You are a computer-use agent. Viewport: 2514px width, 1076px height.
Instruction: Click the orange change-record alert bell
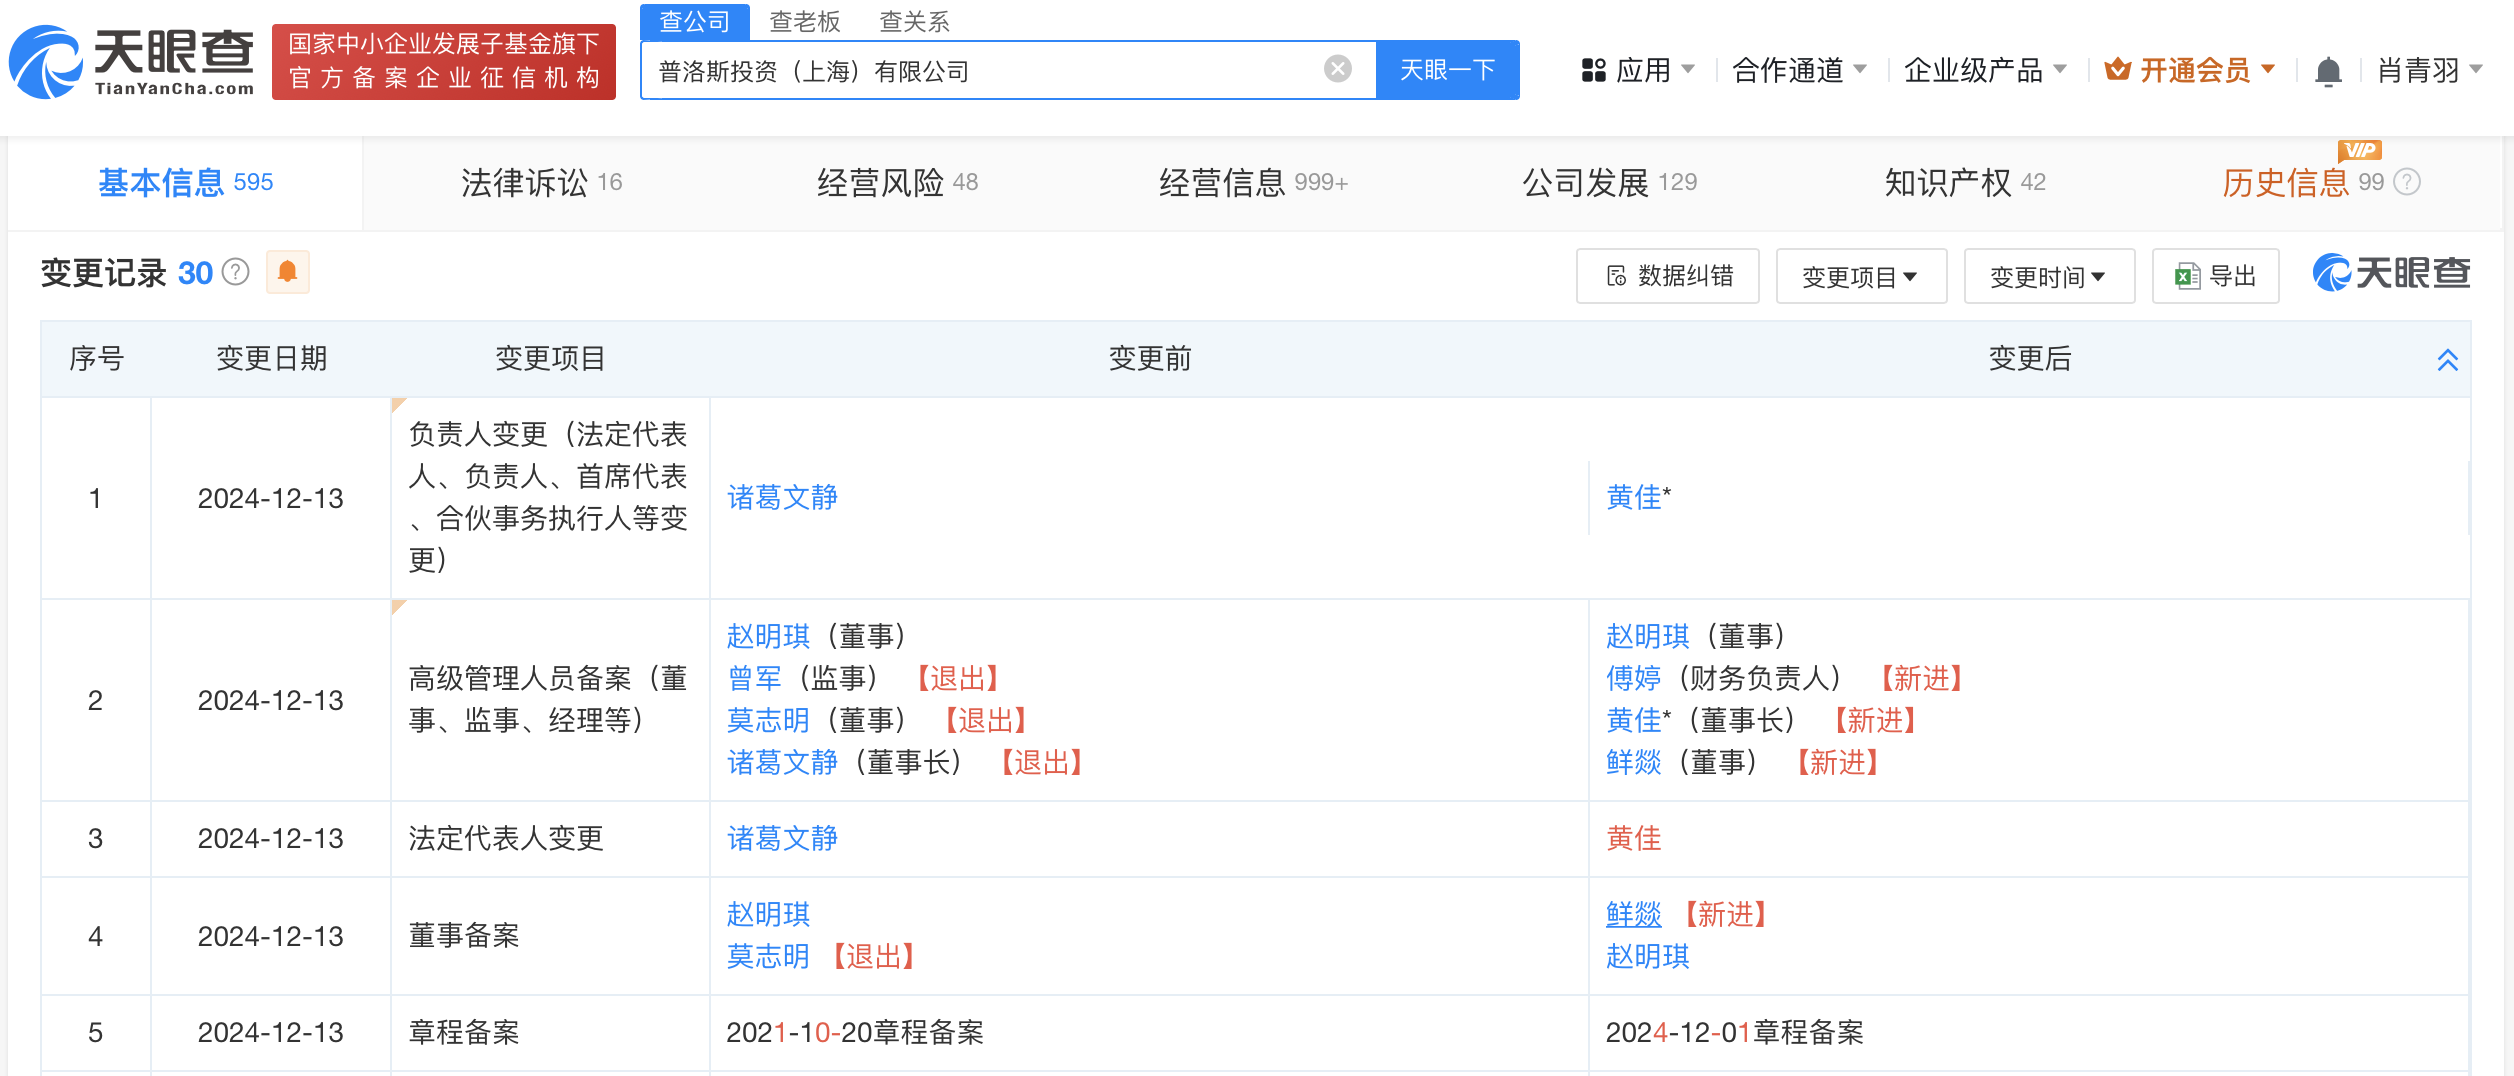[287, 272]
